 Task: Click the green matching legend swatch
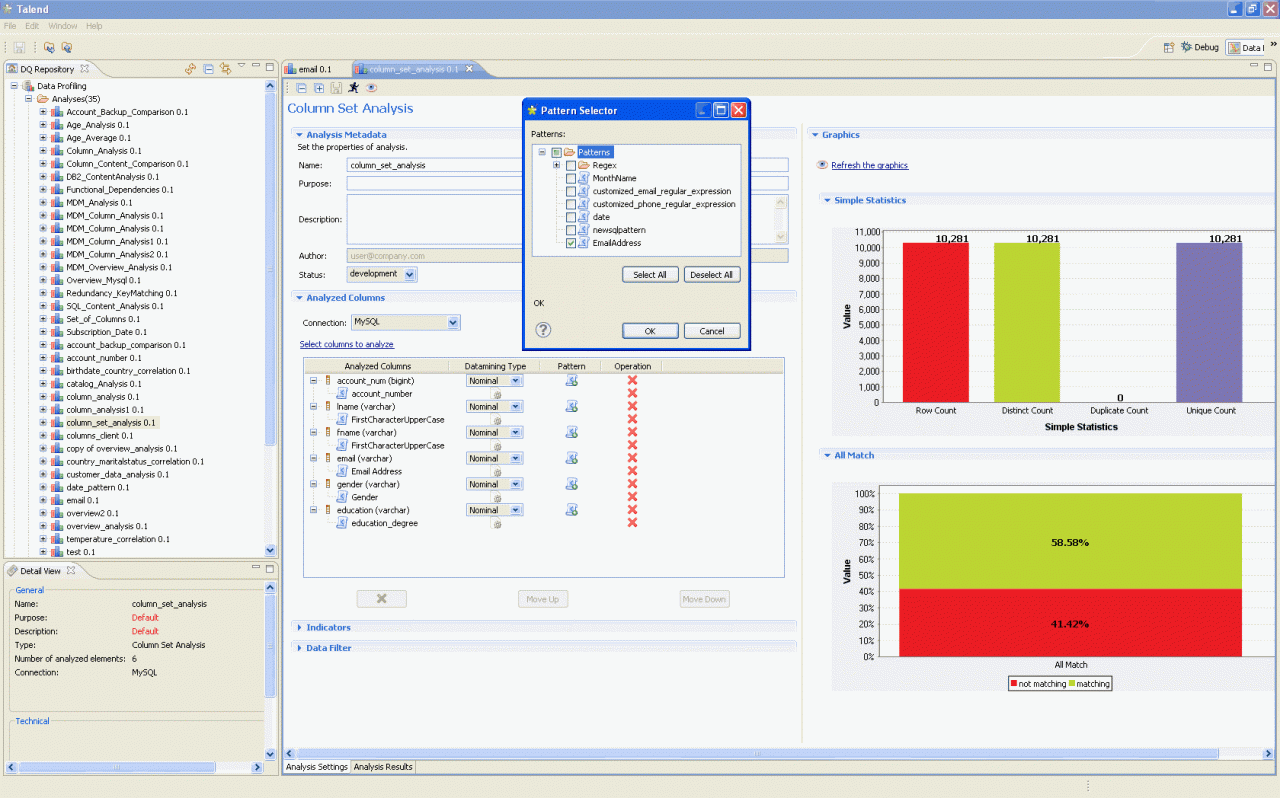pos(1071,684)
